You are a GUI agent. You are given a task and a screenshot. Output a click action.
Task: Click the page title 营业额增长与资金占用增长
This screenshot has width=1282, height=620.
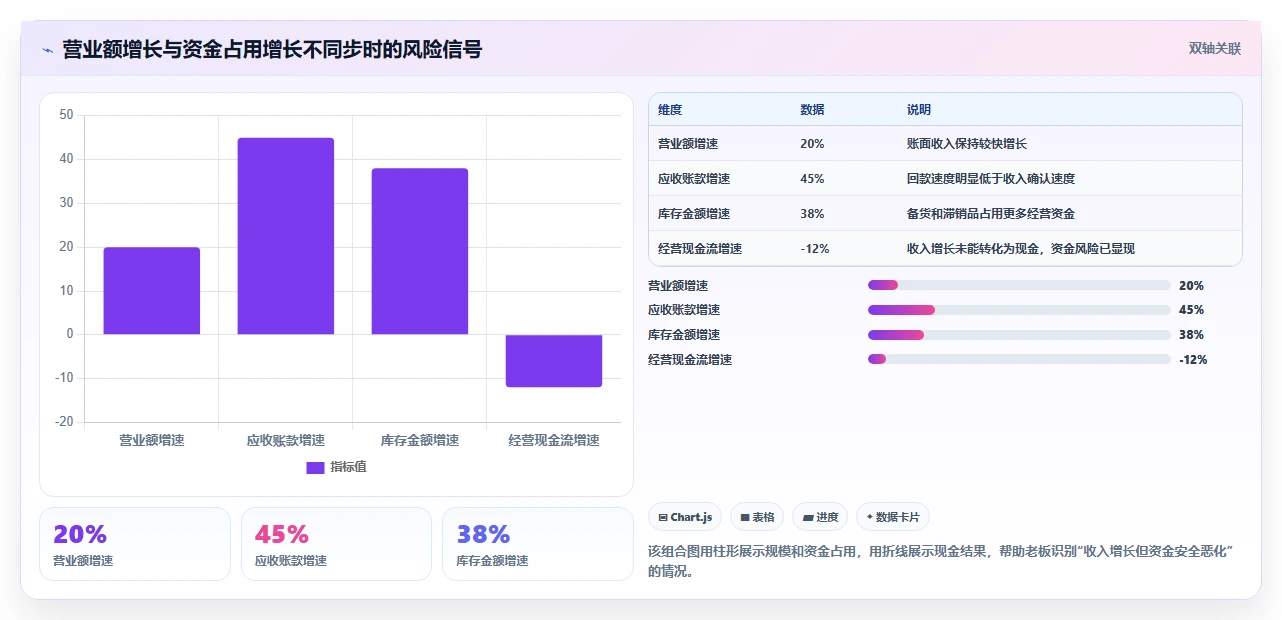272,49
